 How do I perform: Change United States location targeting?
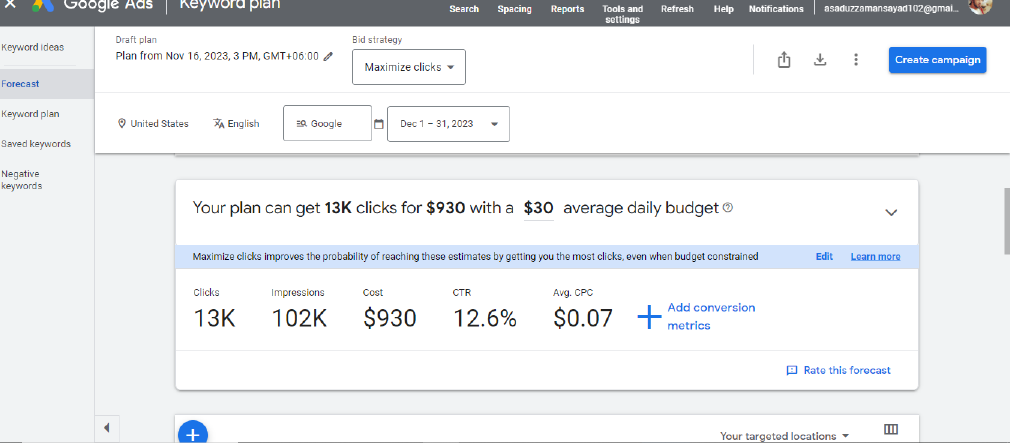tap(153, 124)
